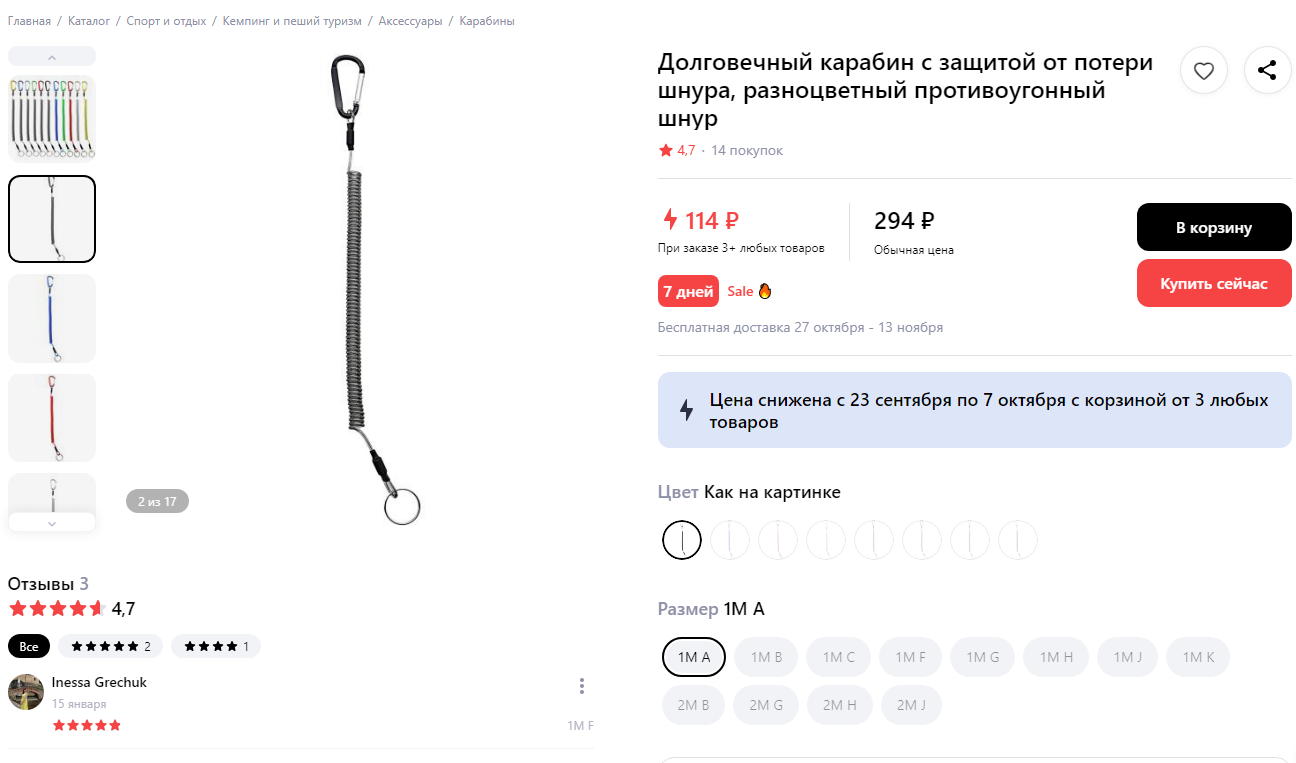Open the multicolor cords thumbnail
The width and height of the screenshot is (1296, 763).
[52, 119]
